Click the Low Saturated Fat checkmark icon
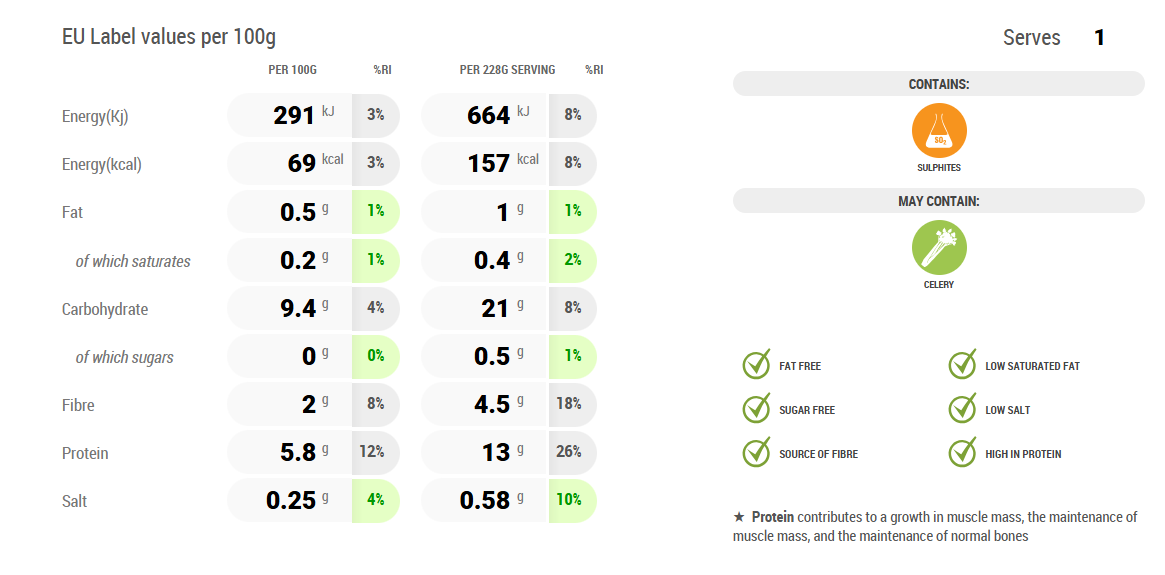This screenshot has width=1165, height=575. tap(962, 365)
